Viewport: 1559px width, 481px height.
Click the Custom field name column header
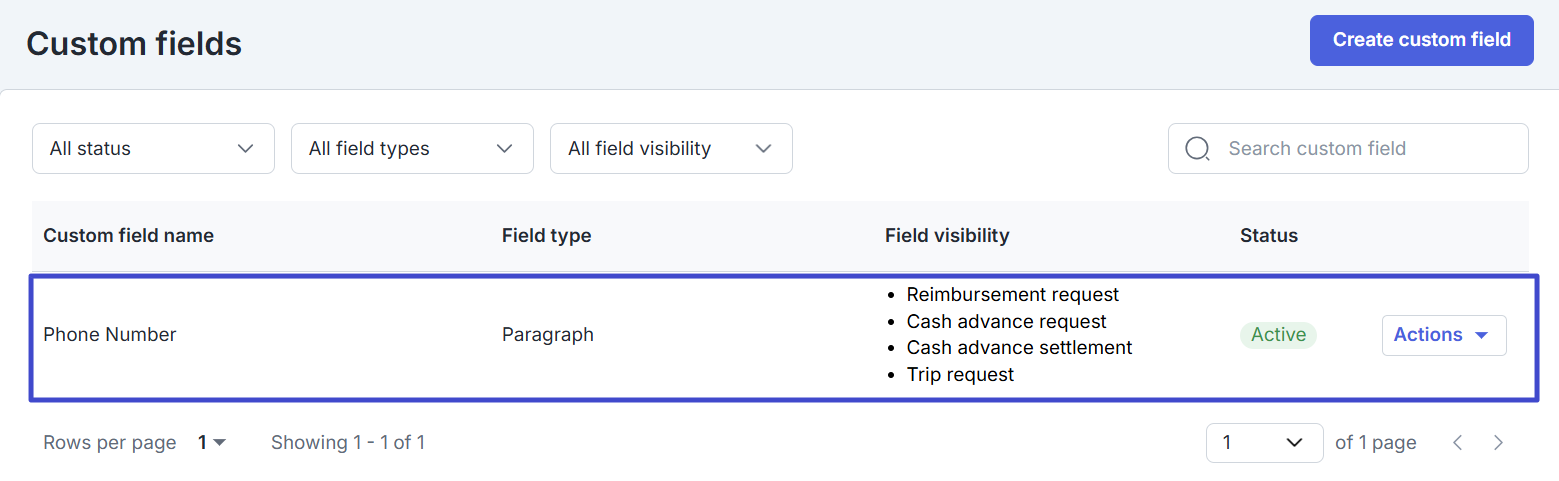(128, 236)
